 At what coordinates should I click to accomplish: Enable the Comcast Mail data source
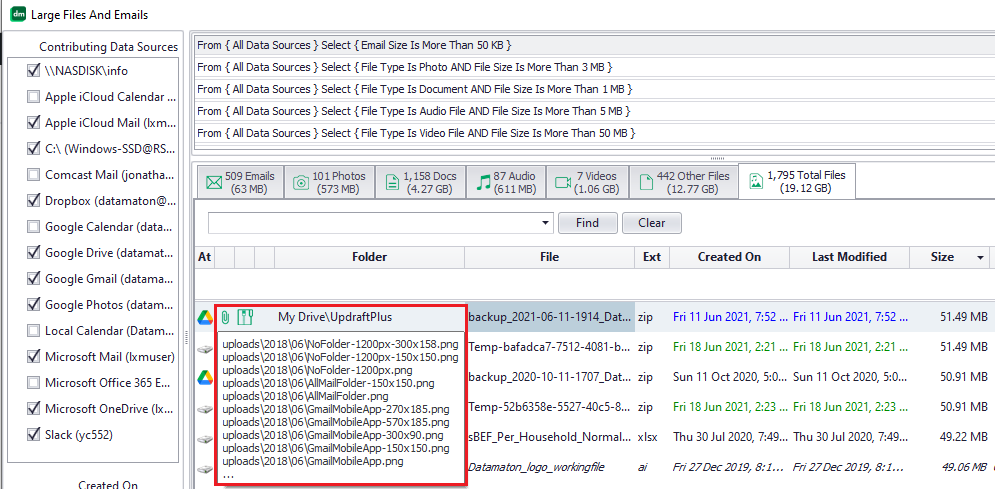pyautogui.click(x=33, y=174)
